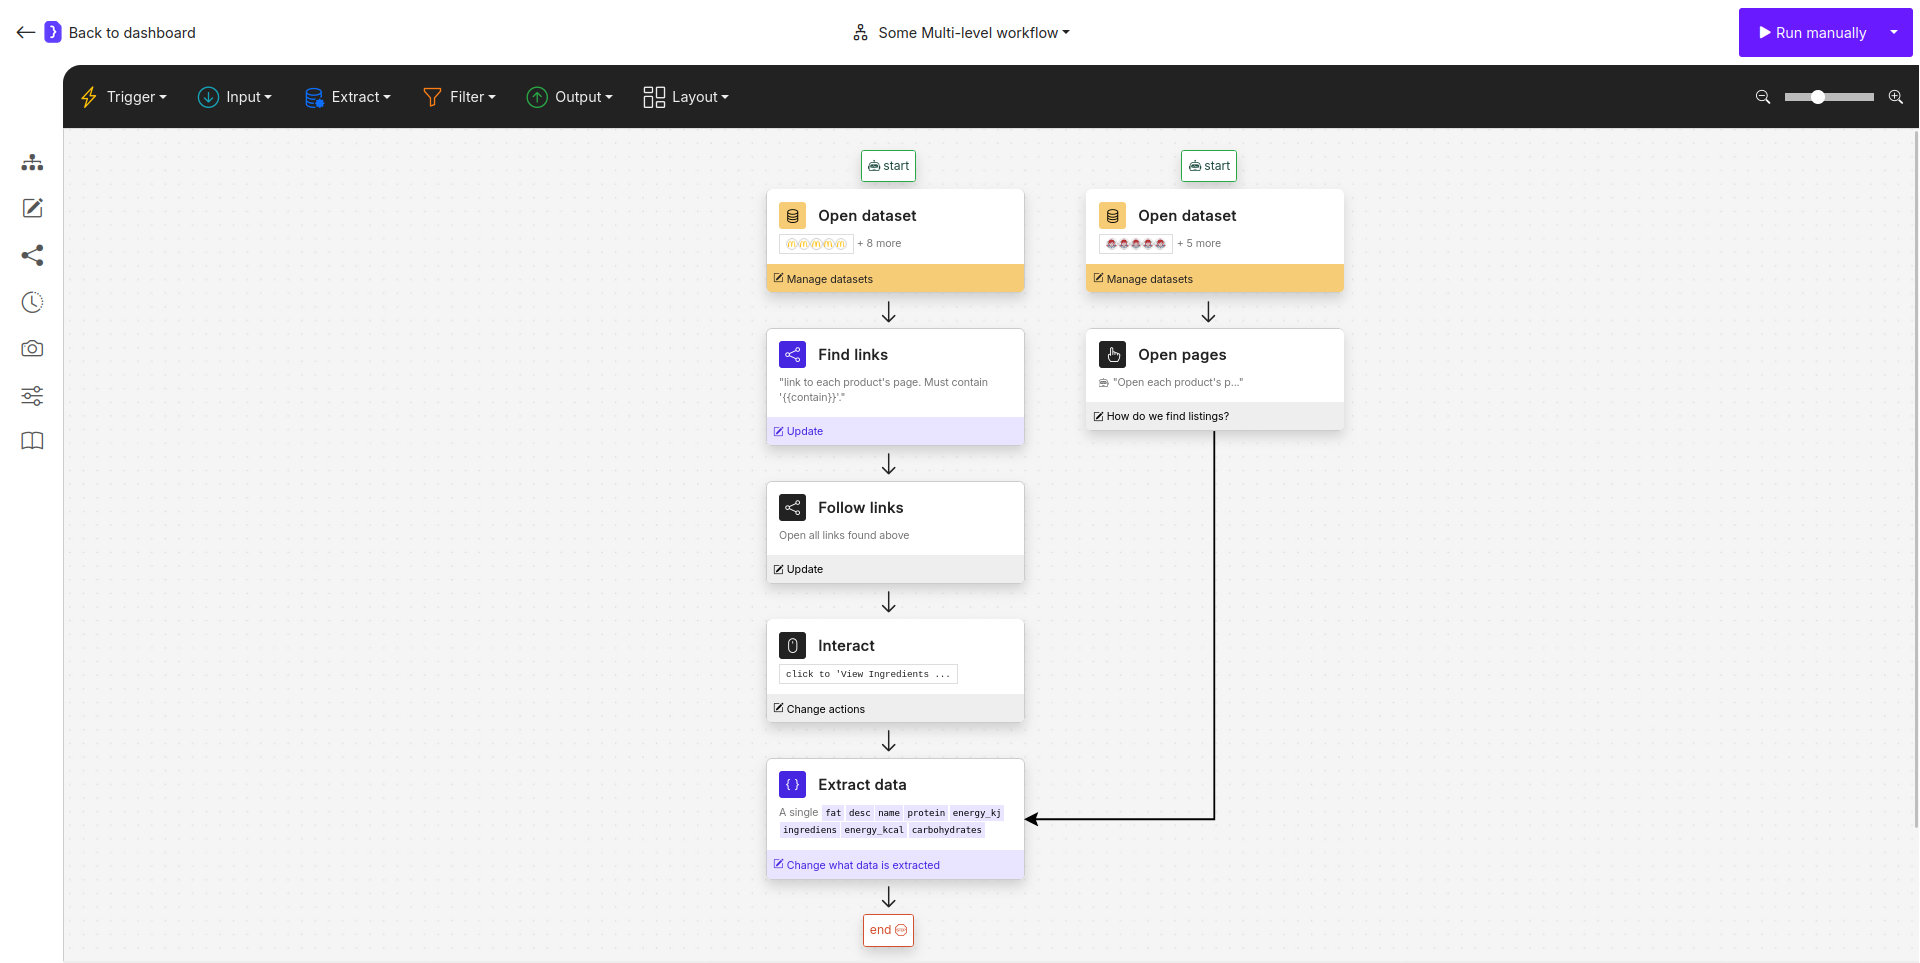Viewport: 1920px width, 963px height.
Task: Expand the Layout menu in the toolbar
Action: (686, 97)
